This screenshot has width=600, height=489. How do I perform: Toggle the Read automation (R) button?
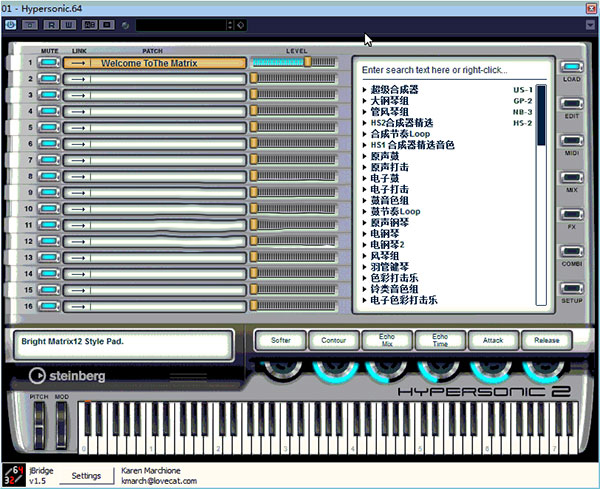51,25
